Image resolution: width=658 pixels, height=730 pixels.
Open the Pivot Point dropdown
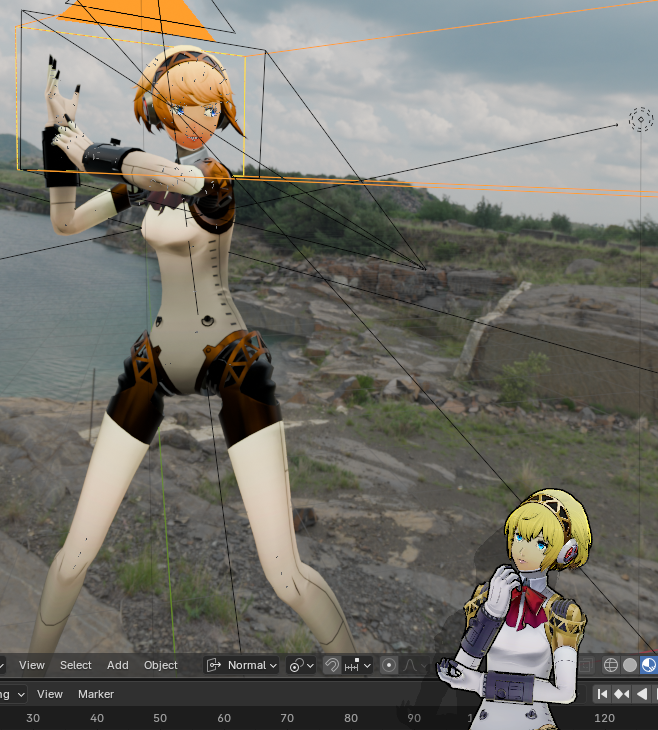click(x=301, y=665)
